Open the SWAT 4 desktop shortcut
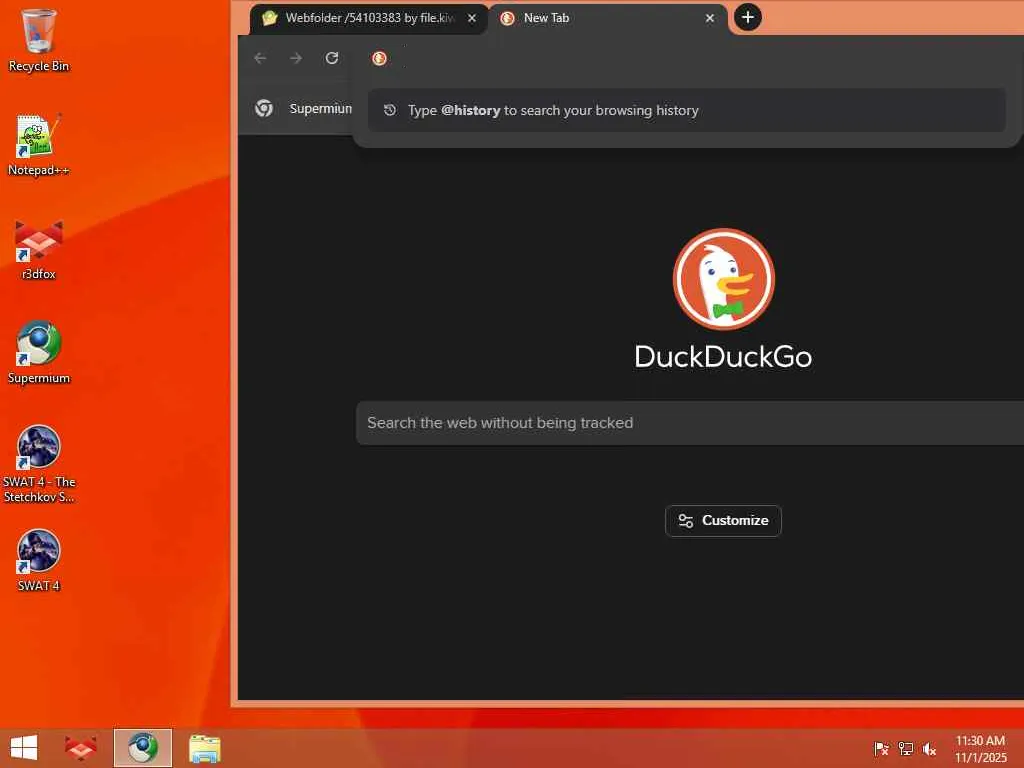 coord(39,560)
